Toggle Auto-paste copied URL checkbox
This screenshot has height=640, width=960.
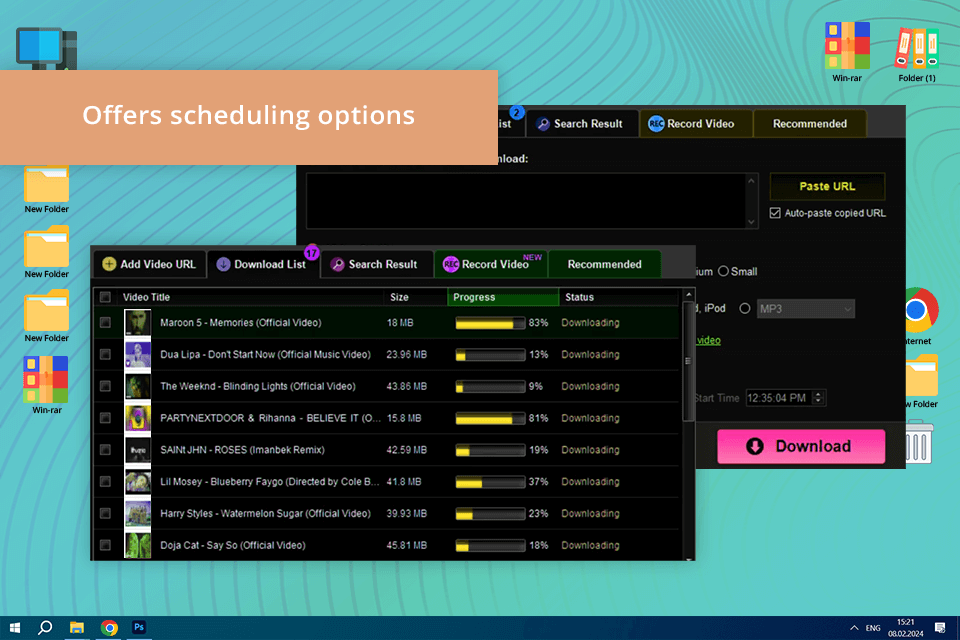pos(775,213)
